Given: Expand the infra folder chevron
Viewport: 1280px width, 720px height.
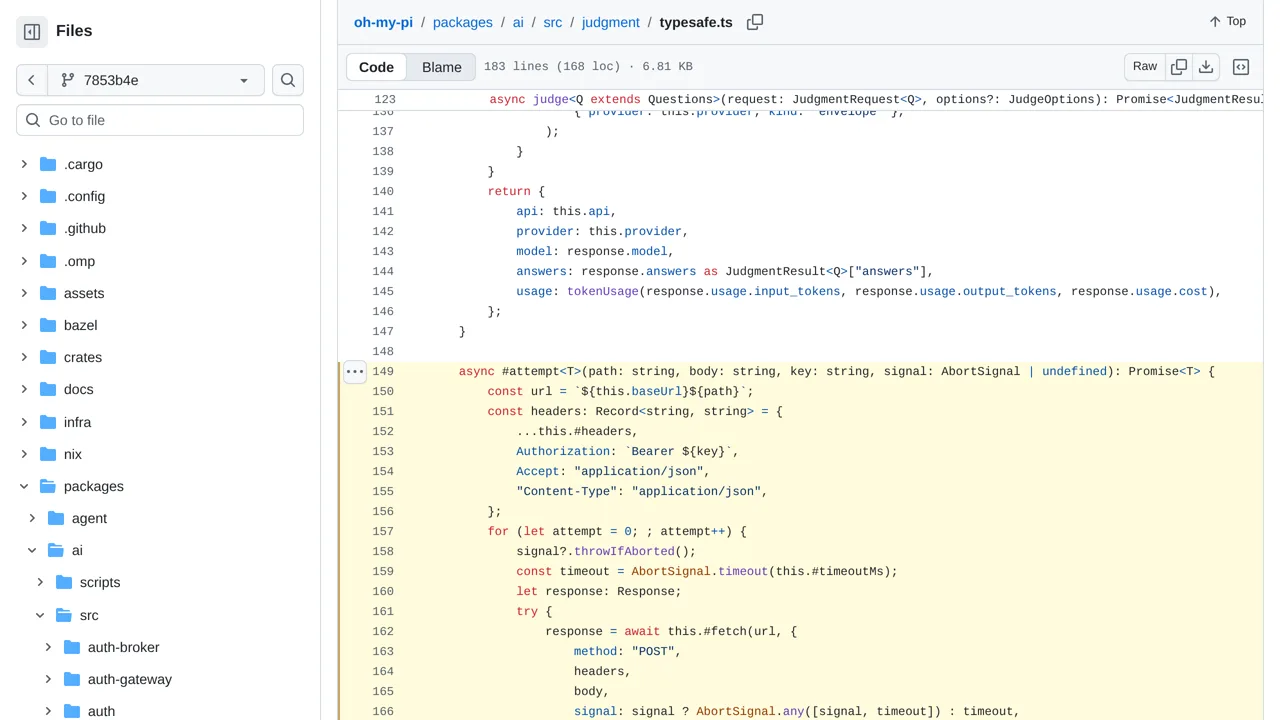Looking at the screenshot, I should click(24, 422).
